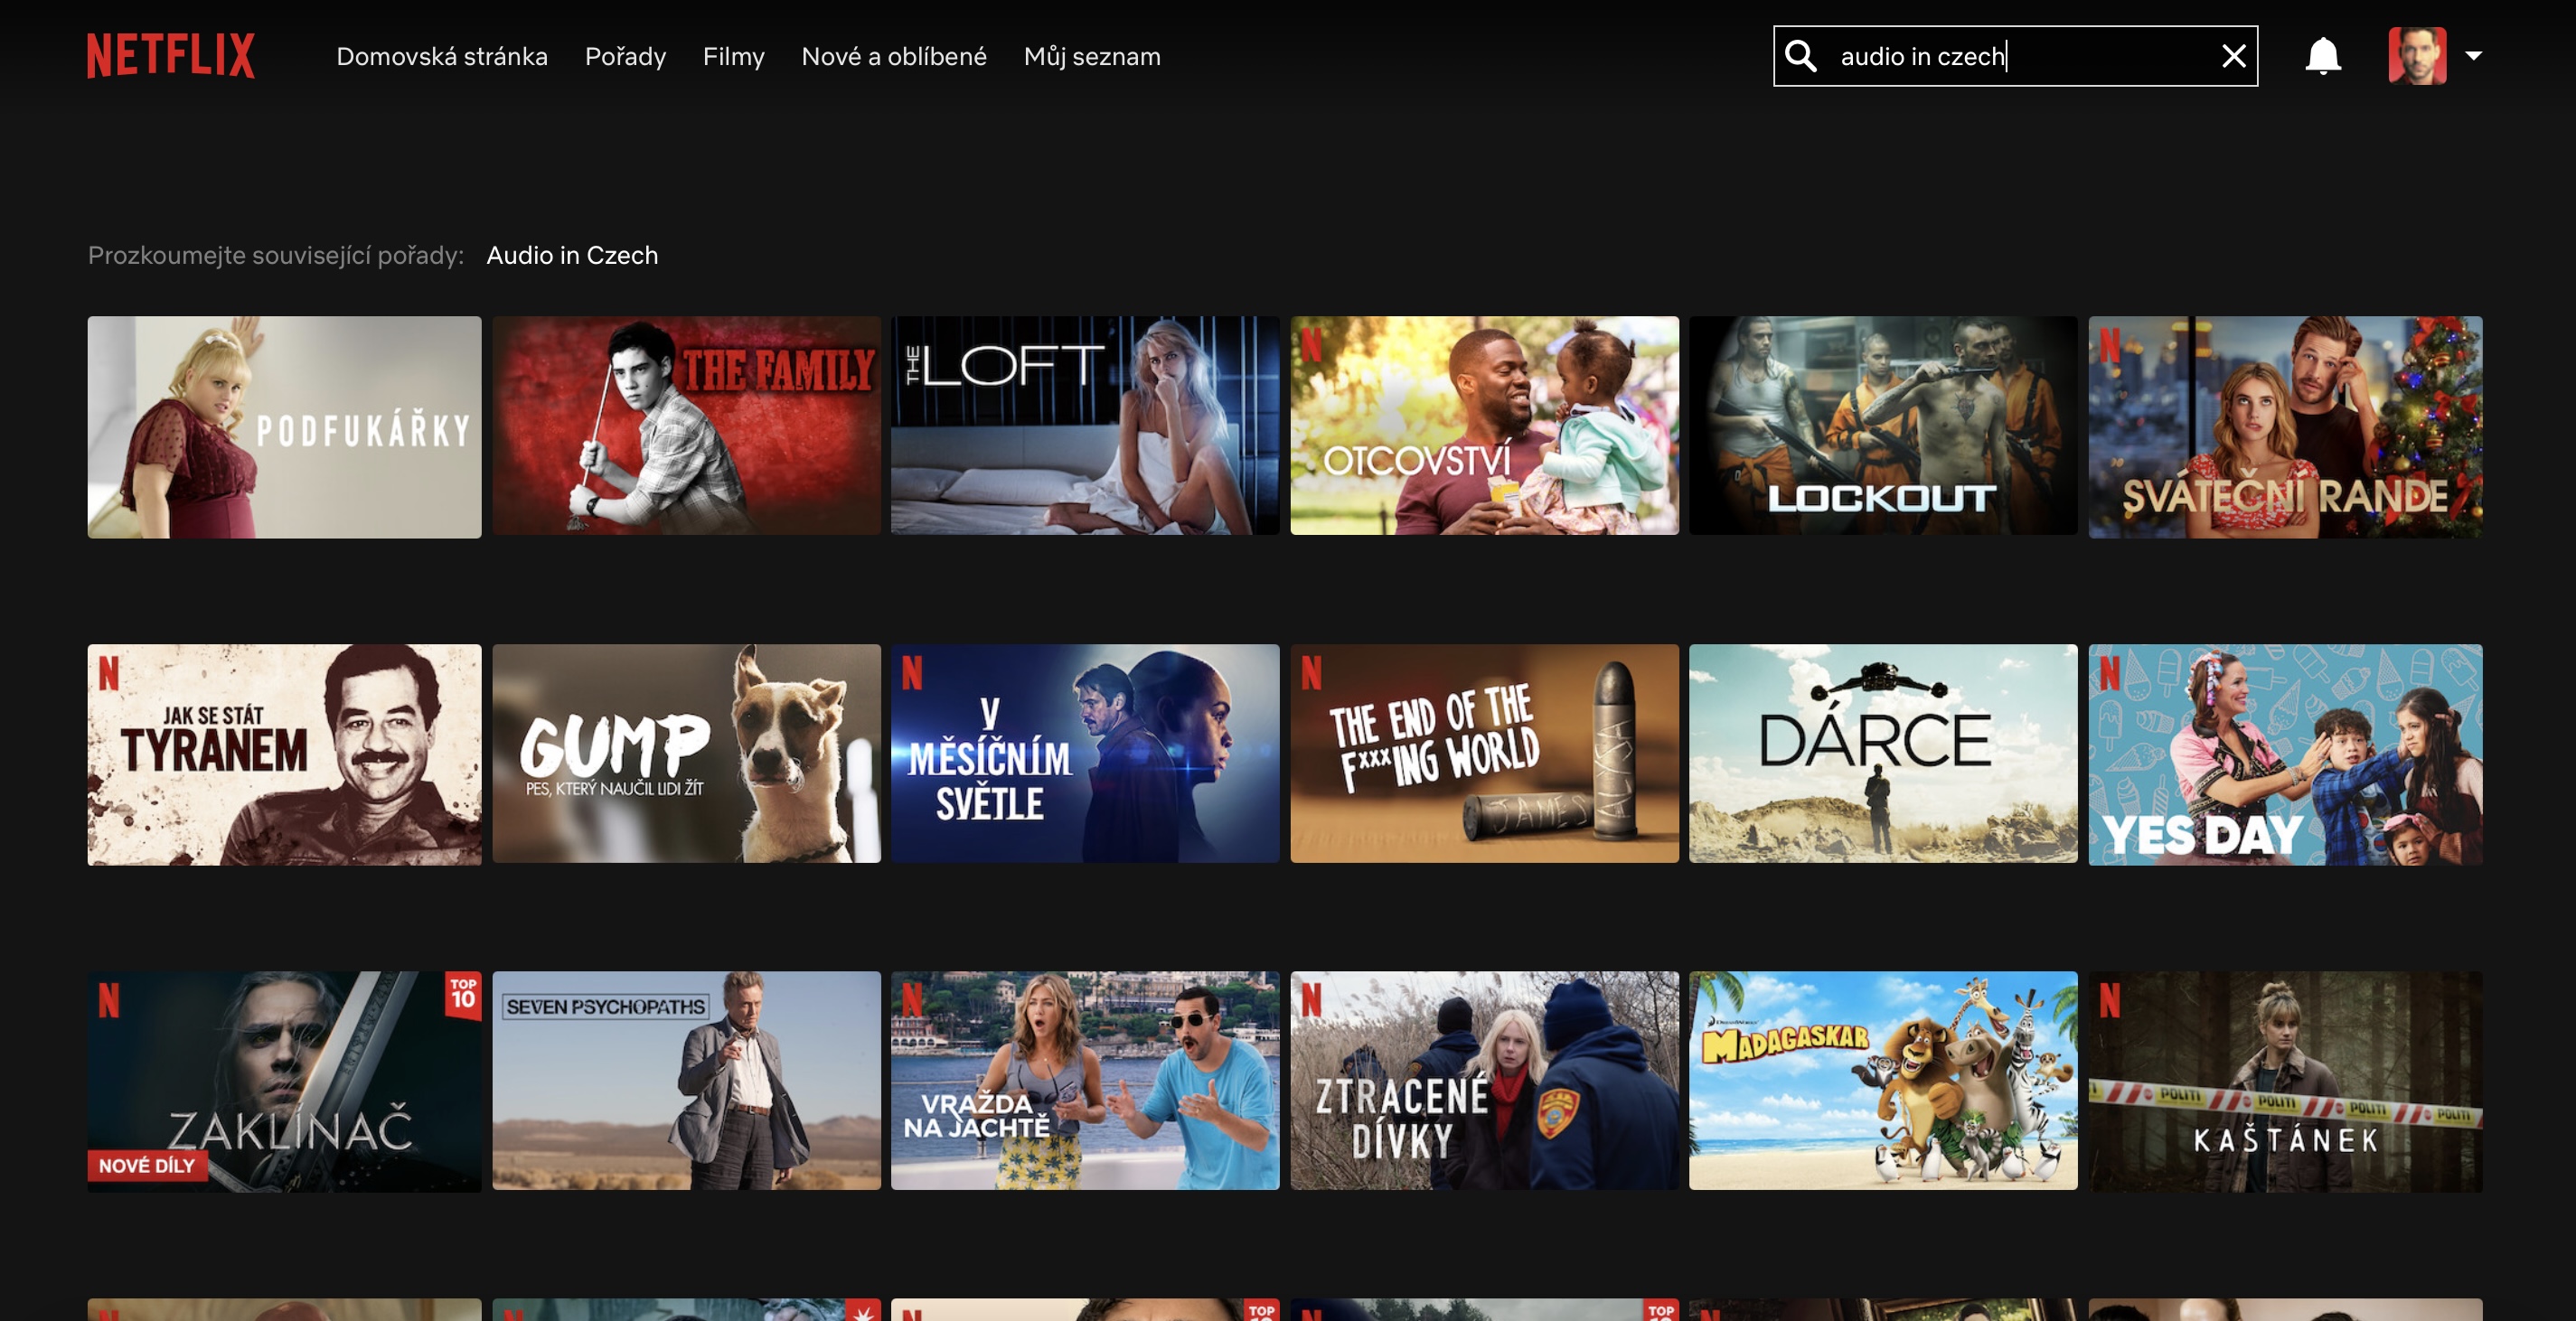Viewport: 2576px width, 1321px height.
Task: Open the Madagaskar animated movie
Action: (x=1882, y=1081)
